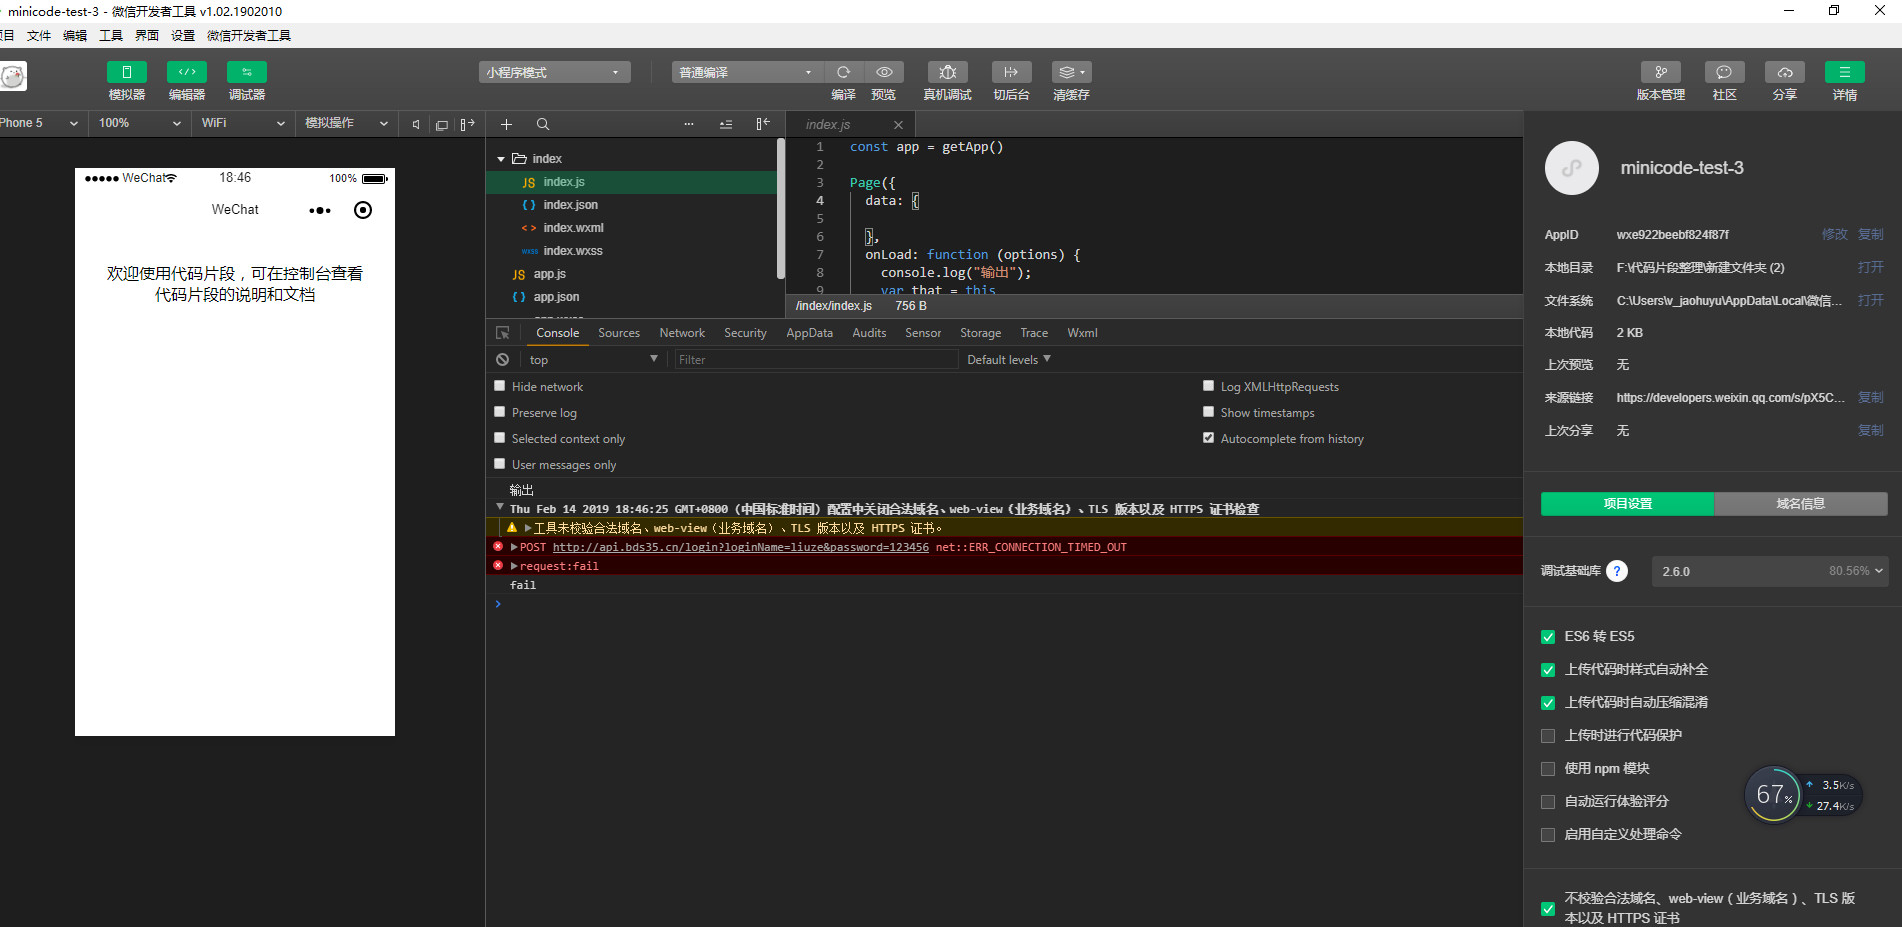This screenshot has height=927, width=1902.
Task: Collapse the file tree panel icon
Action: (763, 124)
